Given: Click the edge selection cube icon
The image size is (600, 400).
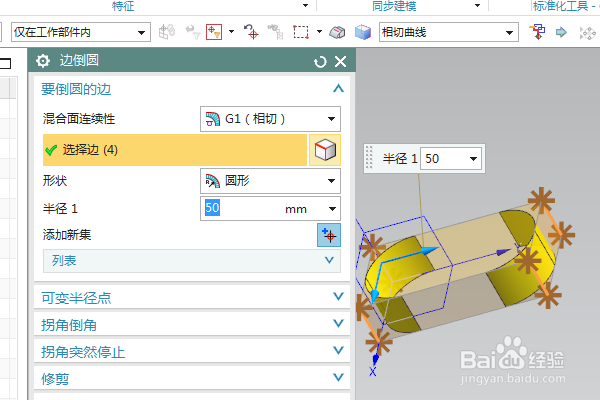Looking at the screenshot, I should [x=325, y=150].
